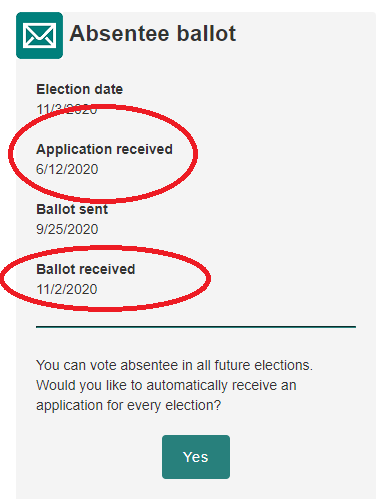Click the Ballot received label
The width and height of the screenshot is (391, 499).
coord(85,269)
